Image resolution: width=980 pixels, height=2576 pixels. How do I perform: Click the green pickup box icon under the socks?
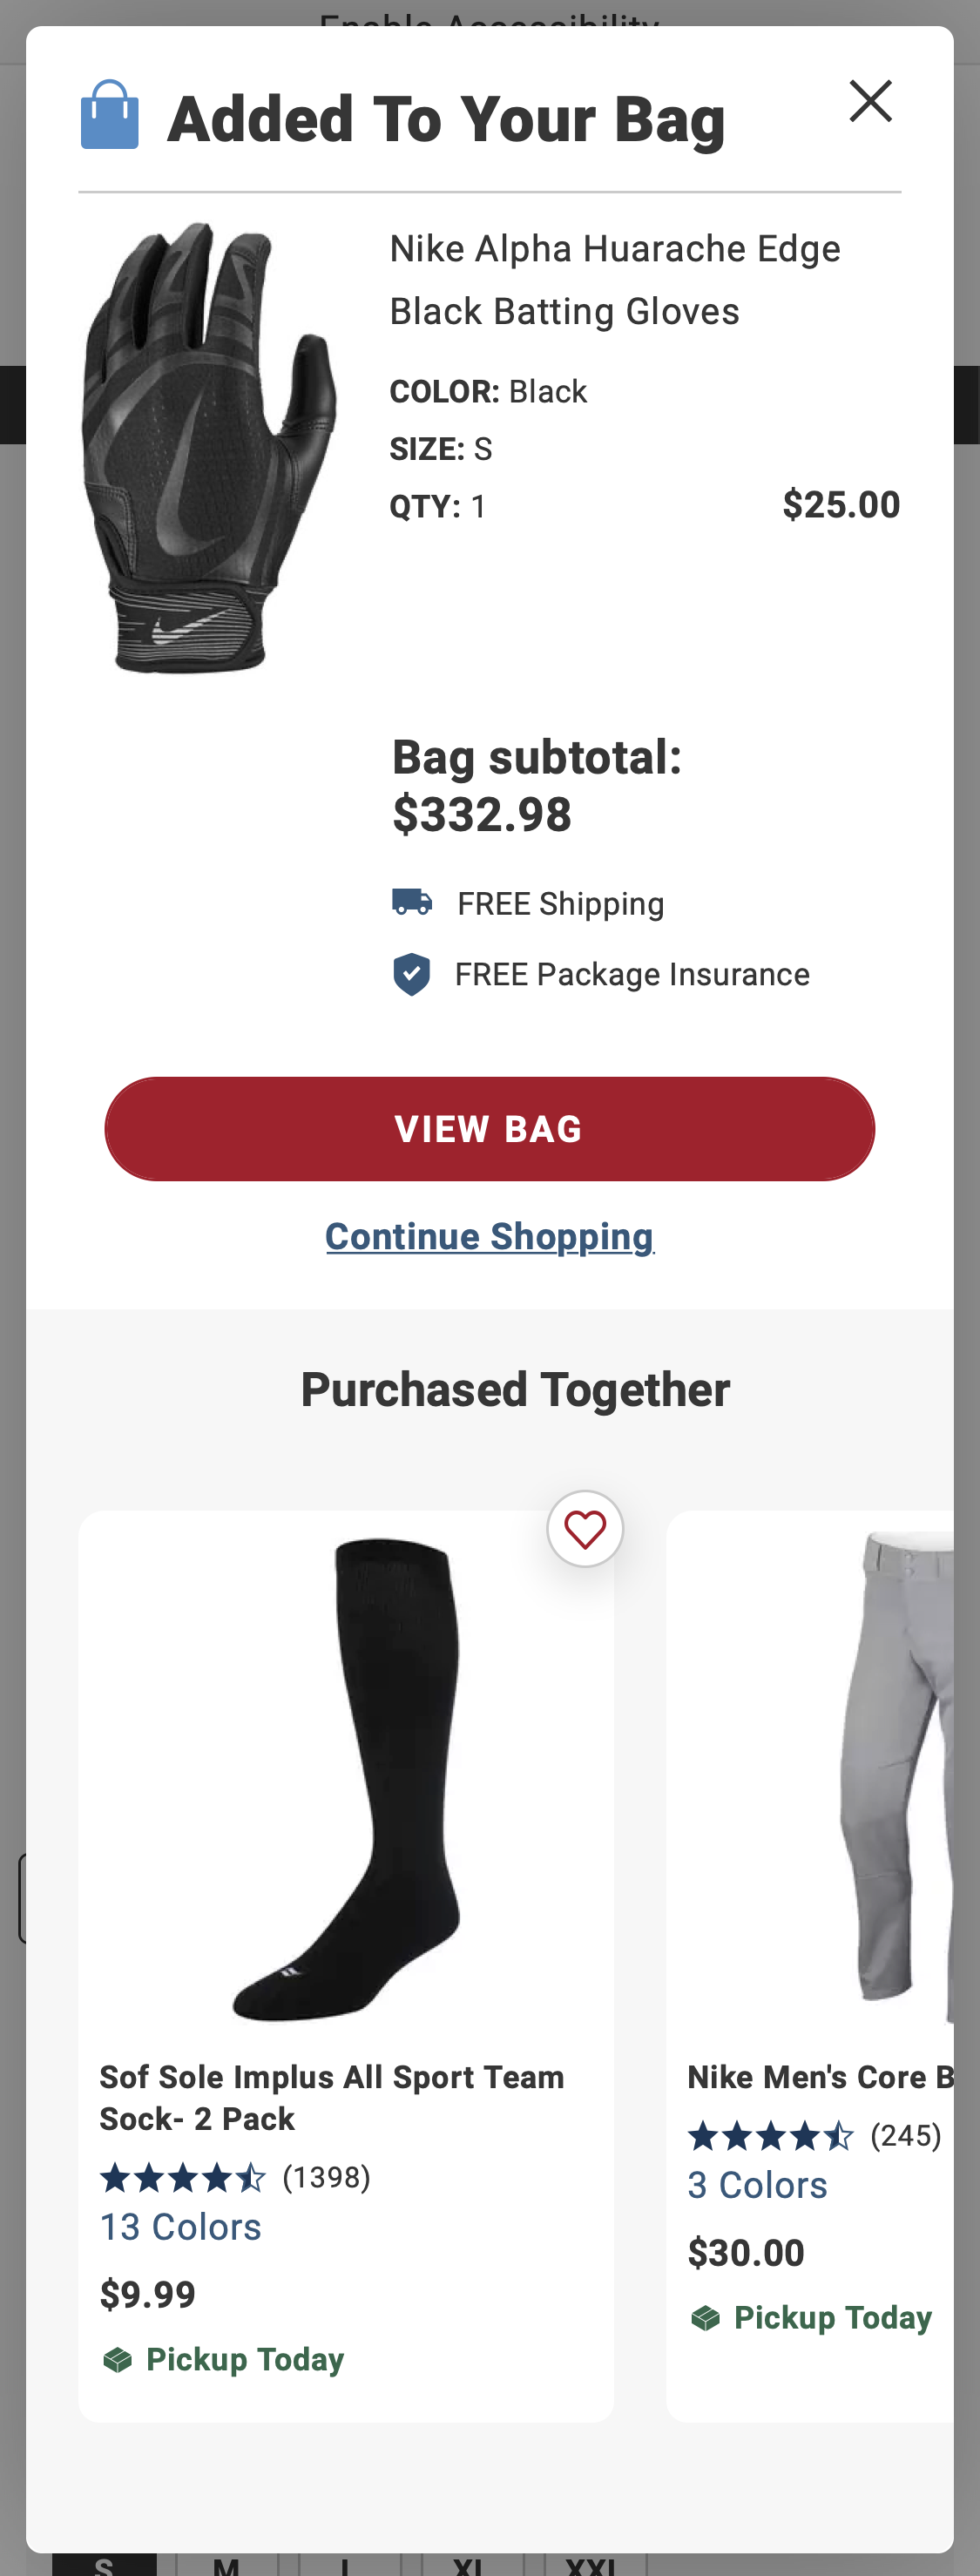click(x=118, y=2360)
